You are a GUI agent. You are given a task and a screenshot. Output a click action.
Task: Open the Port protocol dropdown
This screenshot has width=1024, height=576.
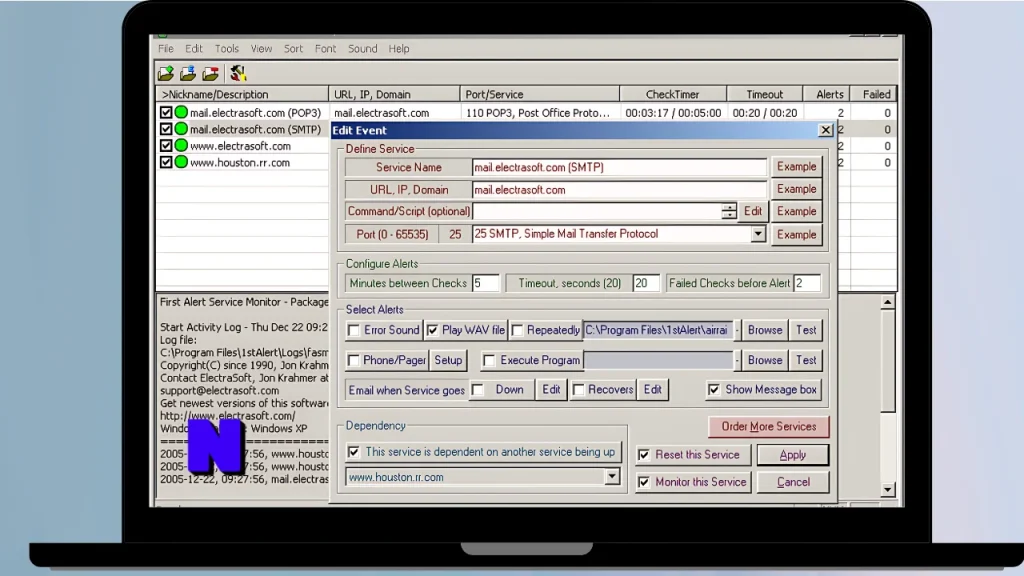click(758, 234)
